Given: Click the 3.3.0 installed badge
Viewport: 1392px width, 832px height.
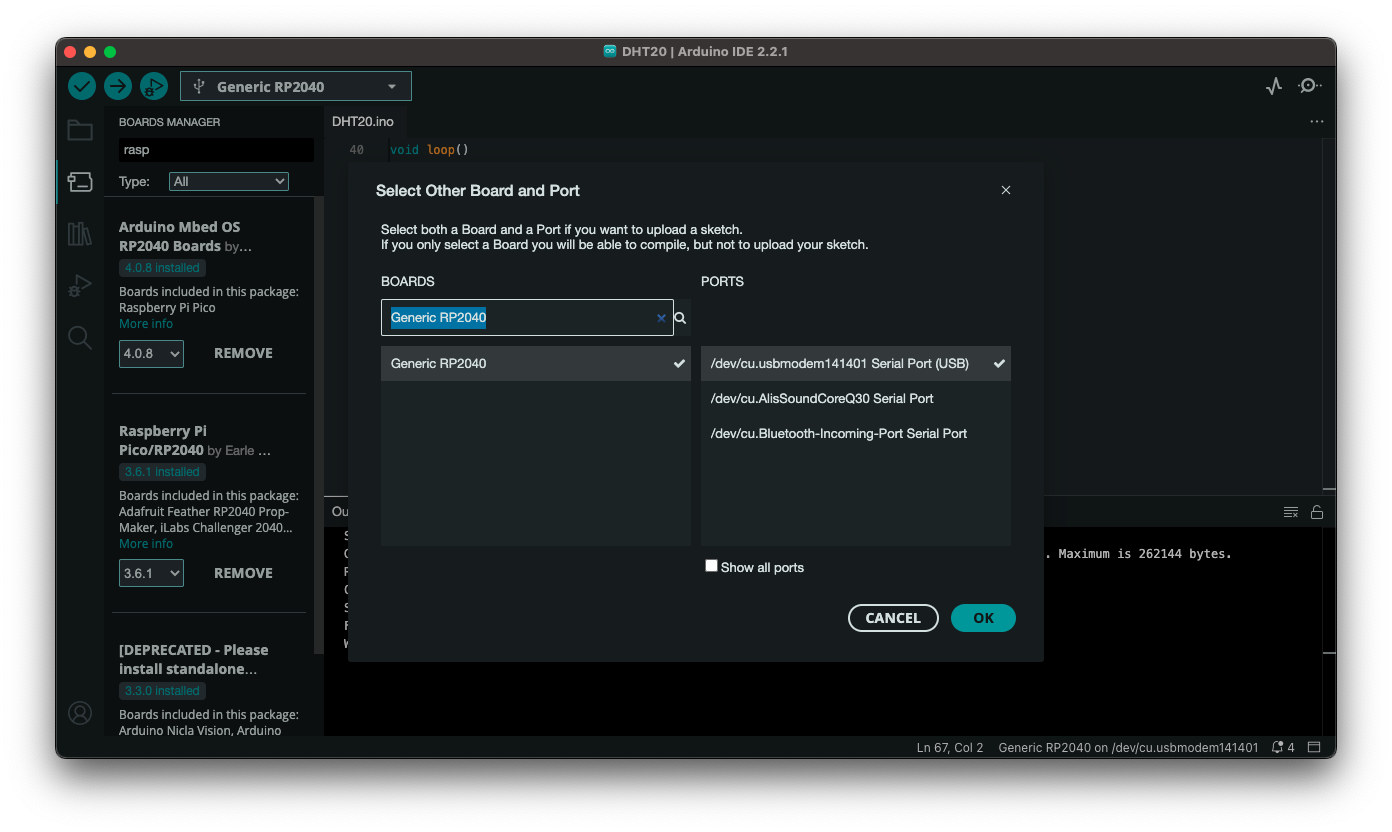Looking at the screenshot, I should [162, 691].
